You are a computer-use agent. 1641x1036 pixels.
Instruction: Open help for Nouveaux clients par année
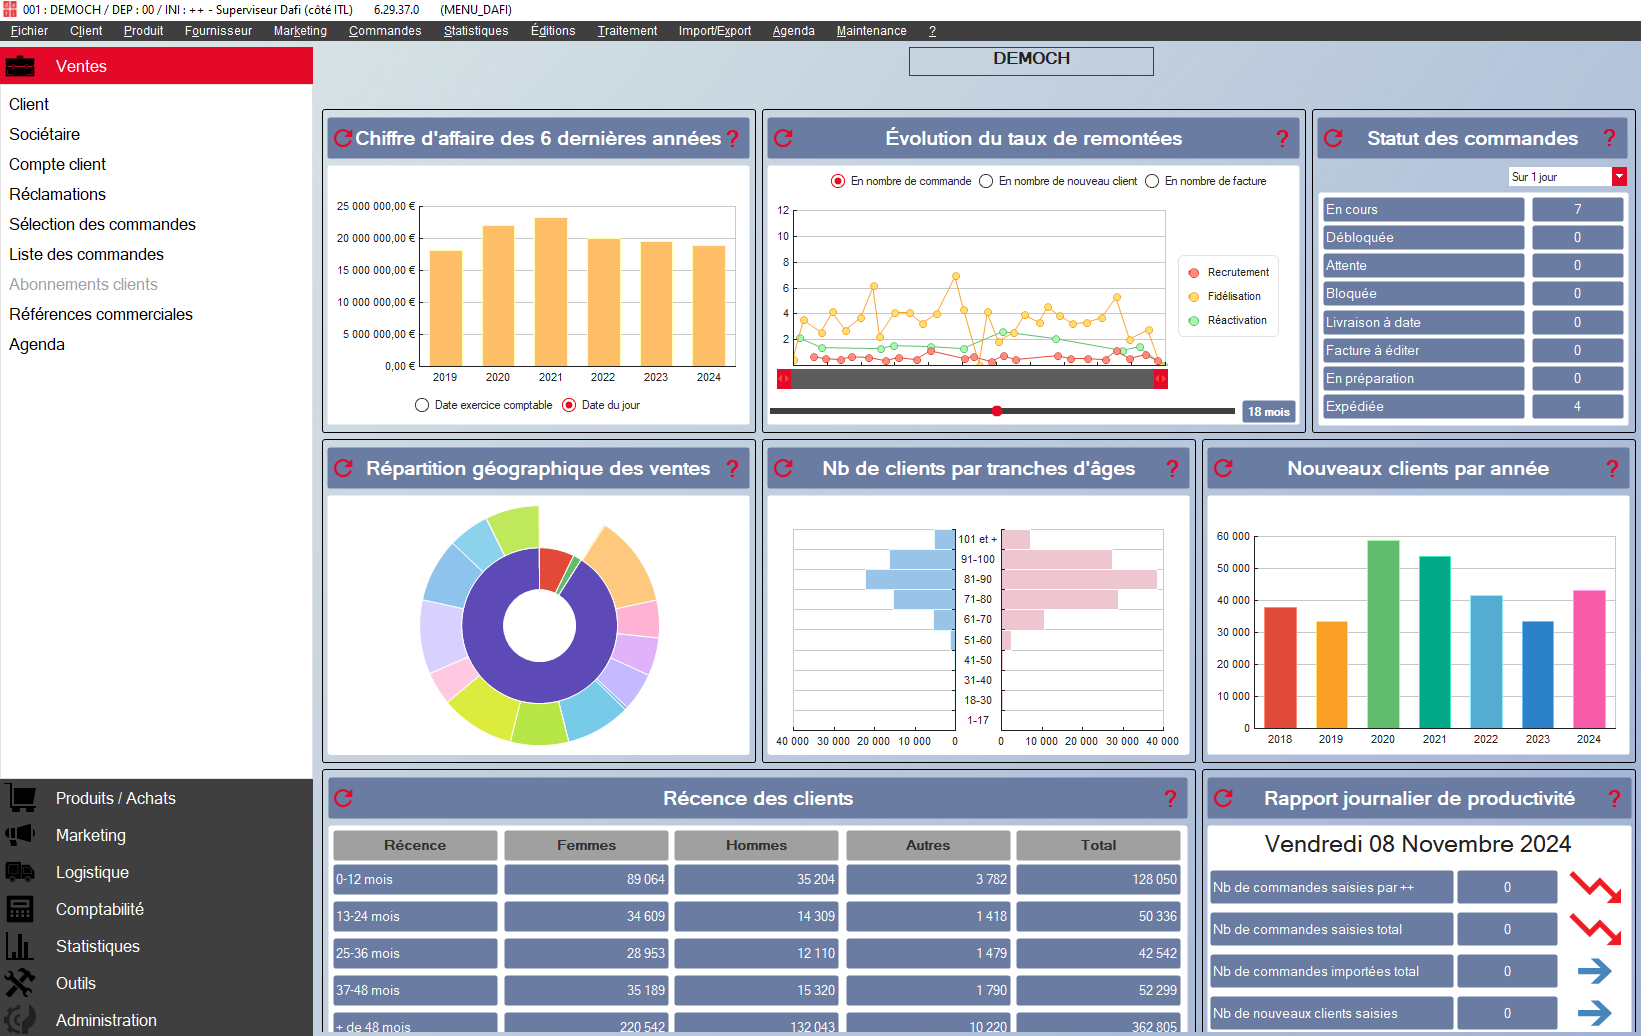click(1613, 469)
